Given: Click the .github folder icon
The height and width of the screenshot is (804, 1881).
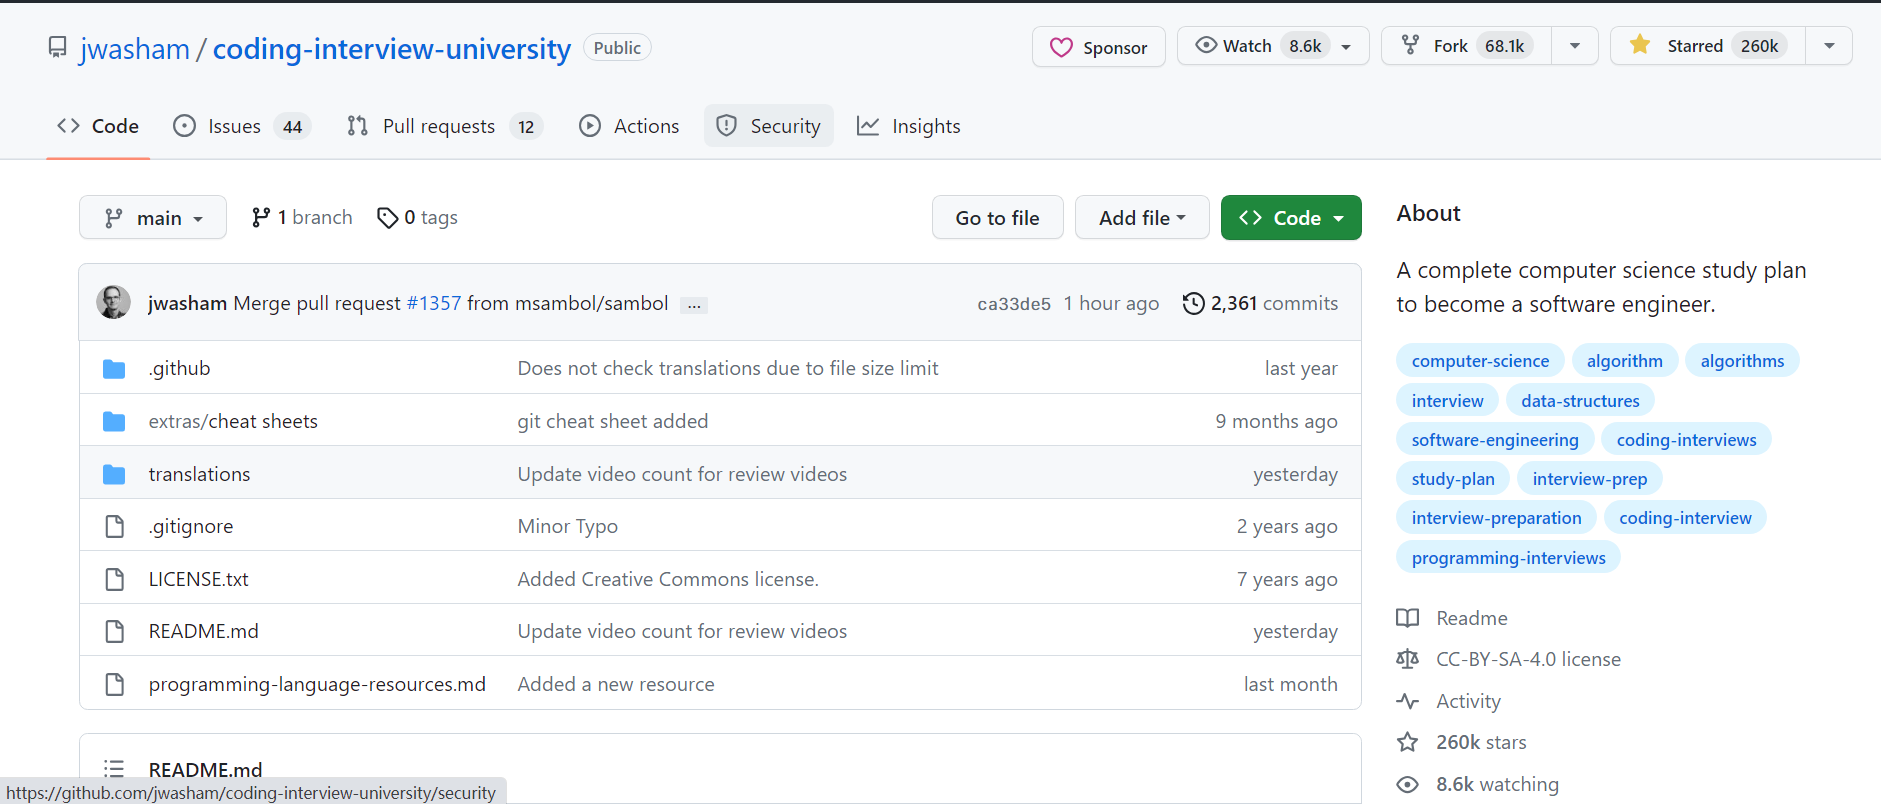Looking at the screenshot, I should (x=114, y=369).
